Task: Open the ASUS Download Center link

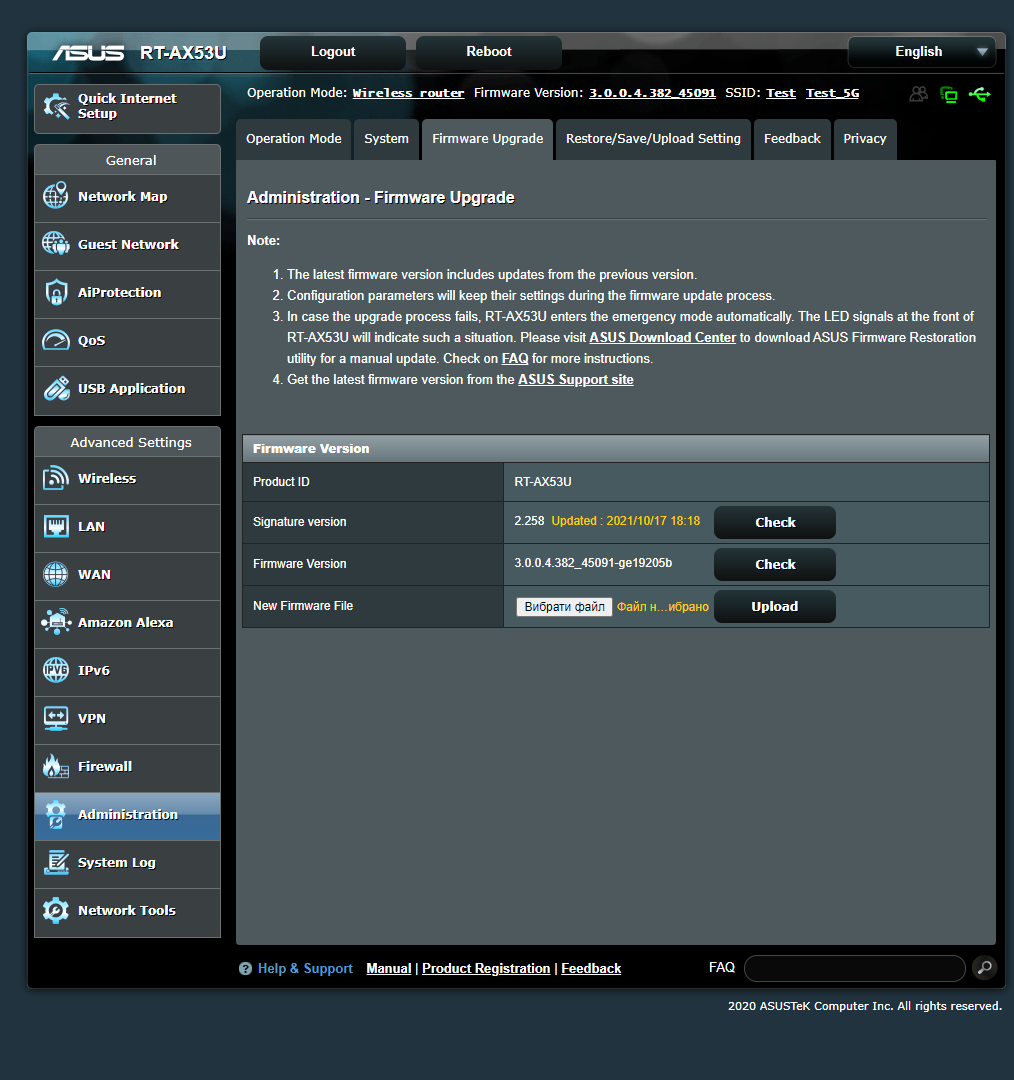Action: point(662,337)
